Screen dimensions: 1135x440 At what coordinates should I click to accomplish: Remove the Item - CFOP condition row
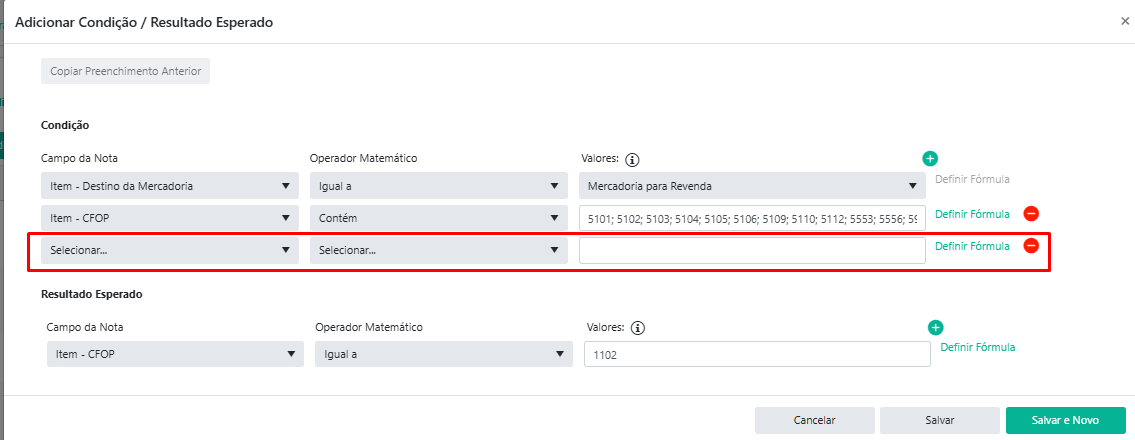pos(1031,213)
